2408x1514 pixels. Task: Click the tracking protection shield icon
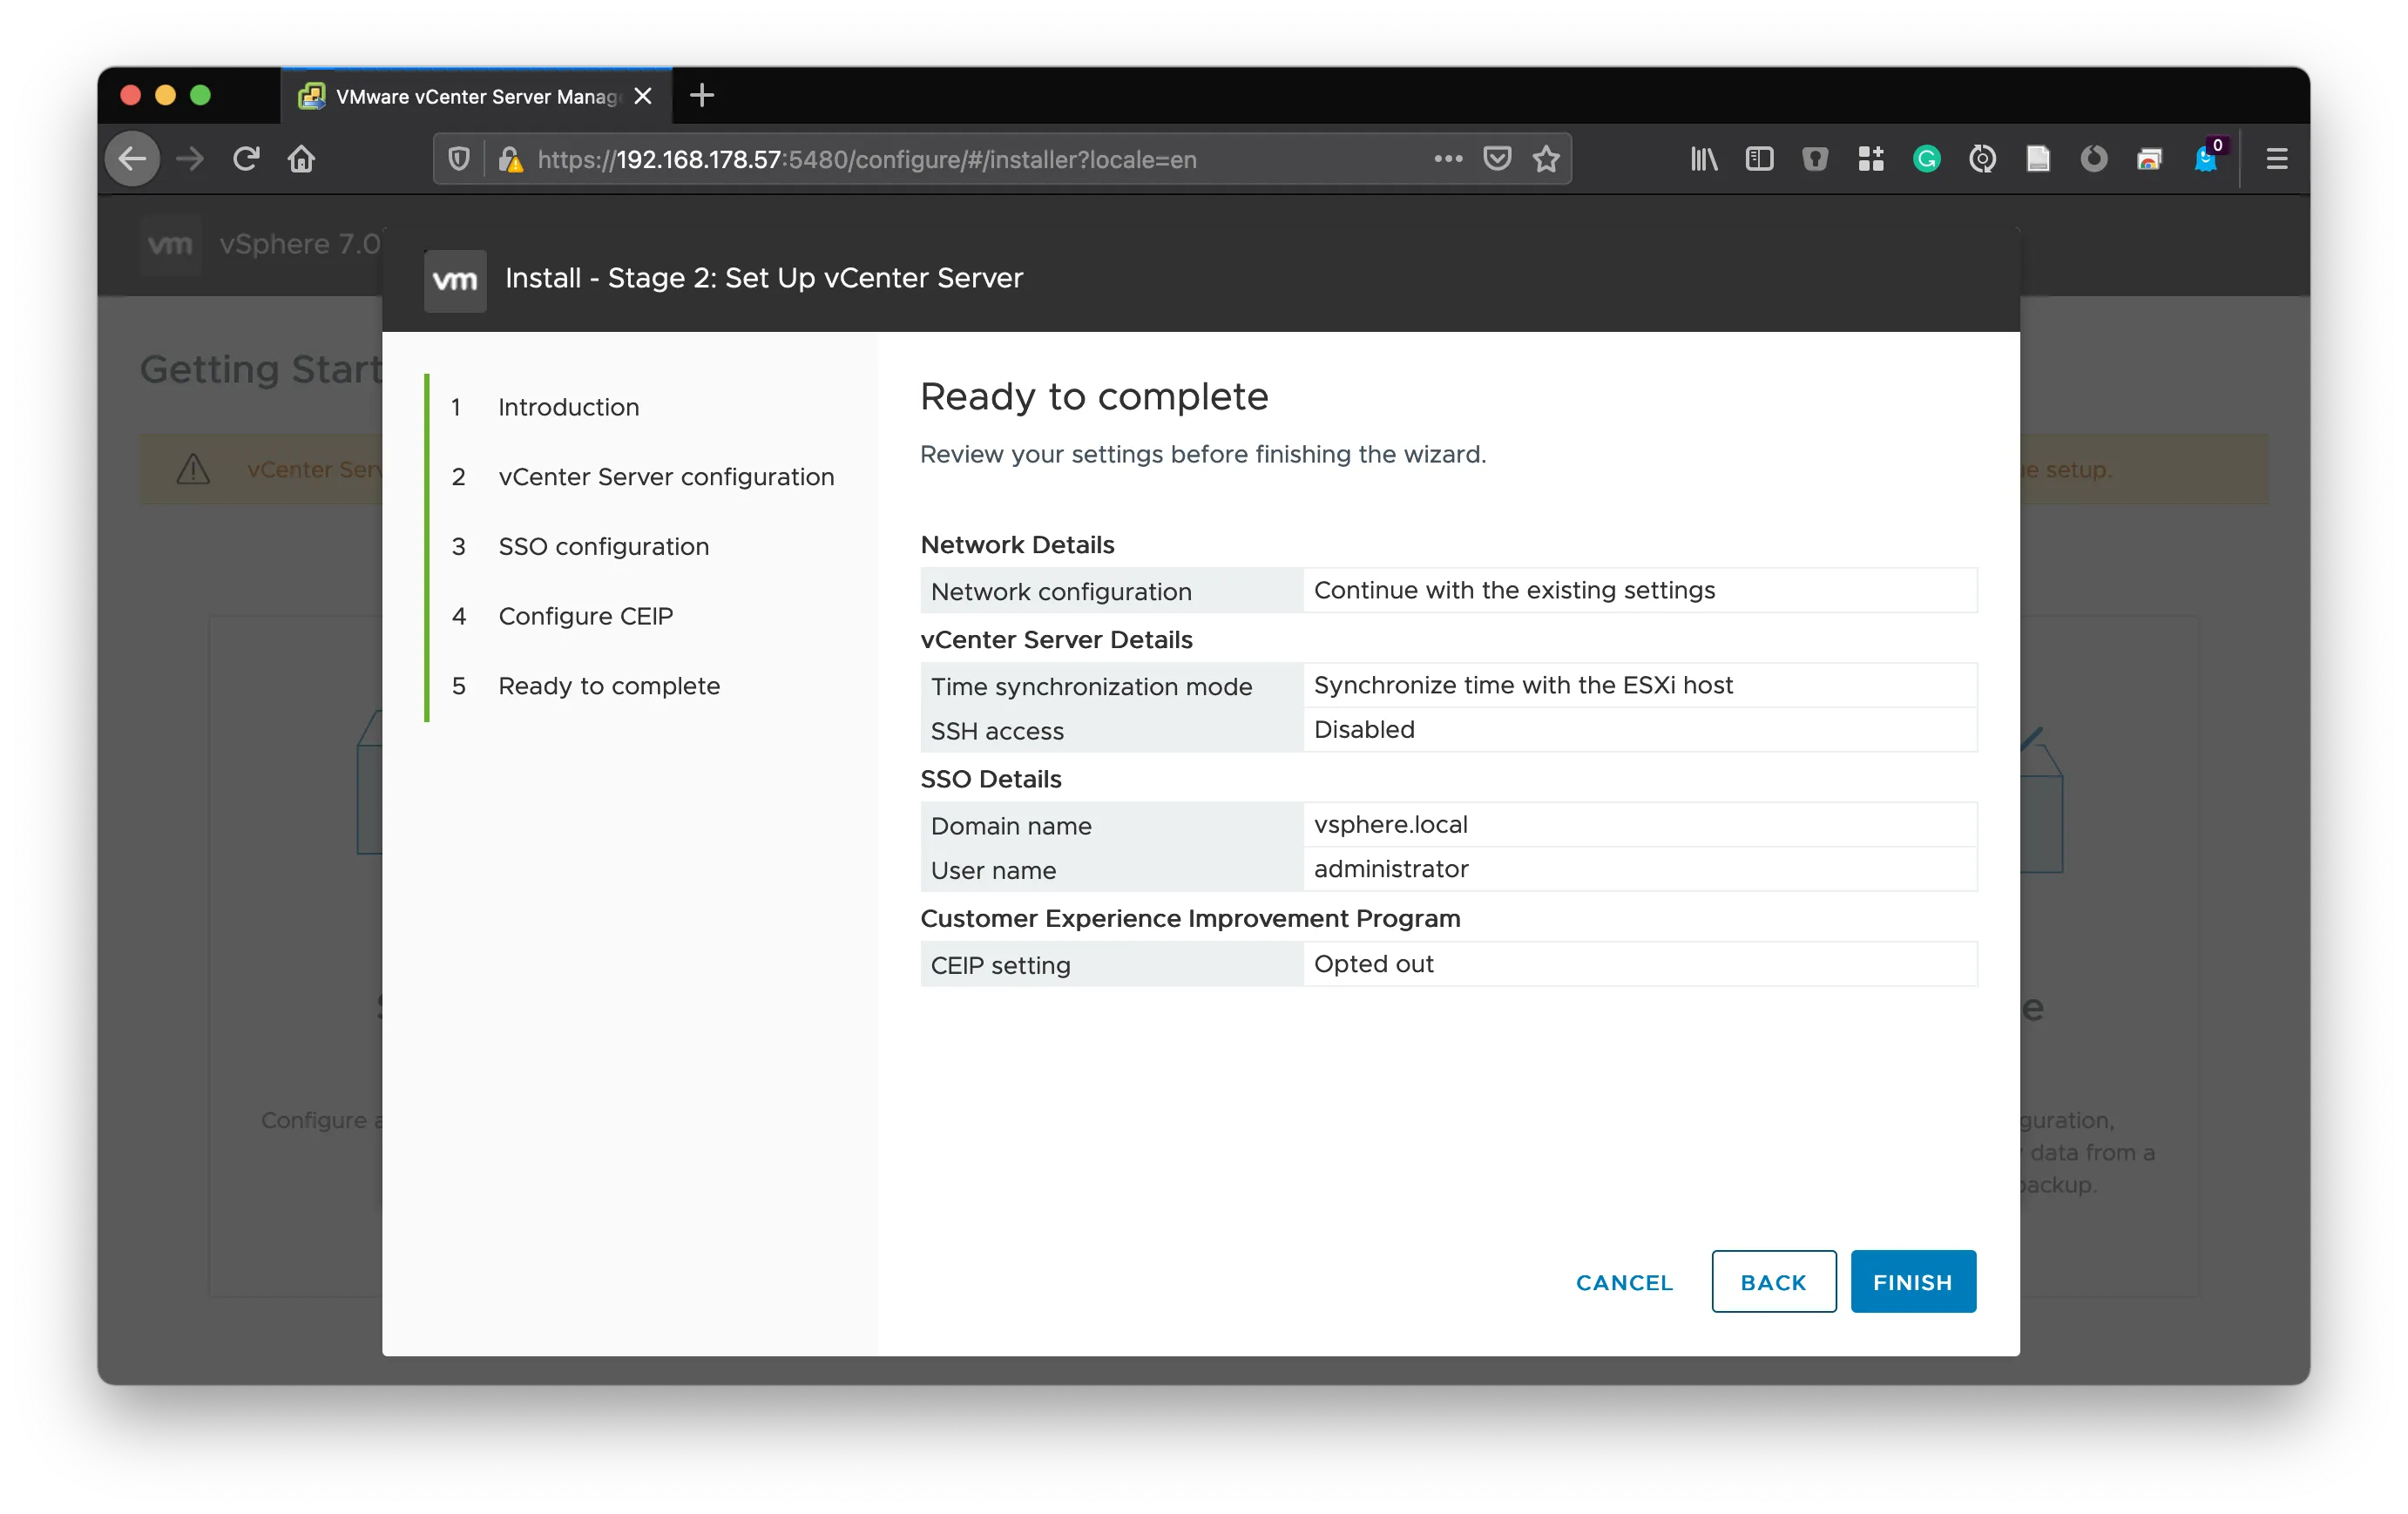point(459,159)
